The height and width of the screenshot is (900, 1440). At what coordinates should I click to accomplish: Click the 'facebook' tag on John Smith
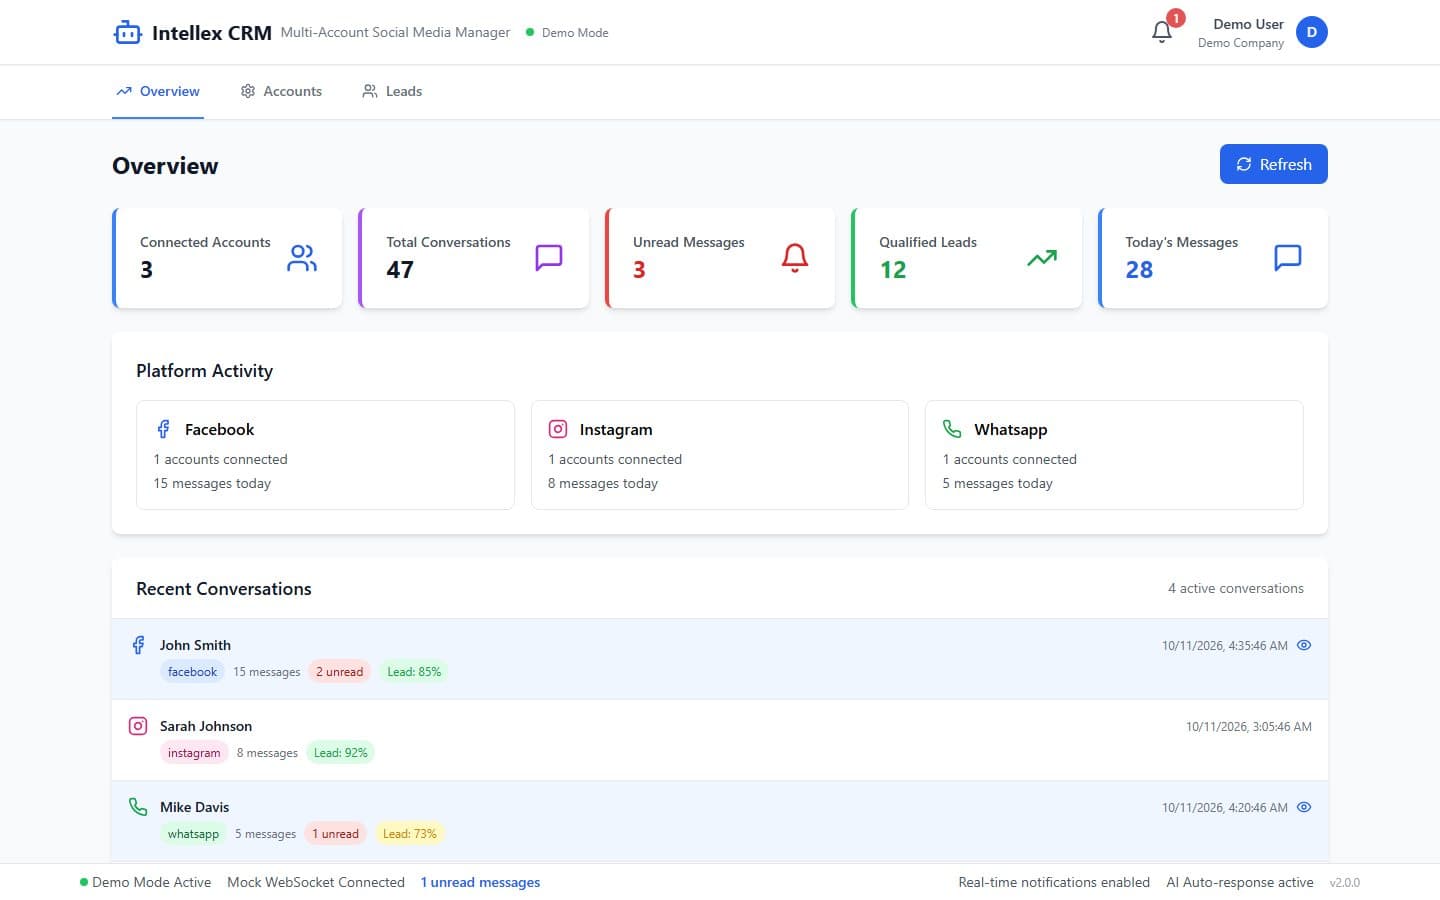192,672
